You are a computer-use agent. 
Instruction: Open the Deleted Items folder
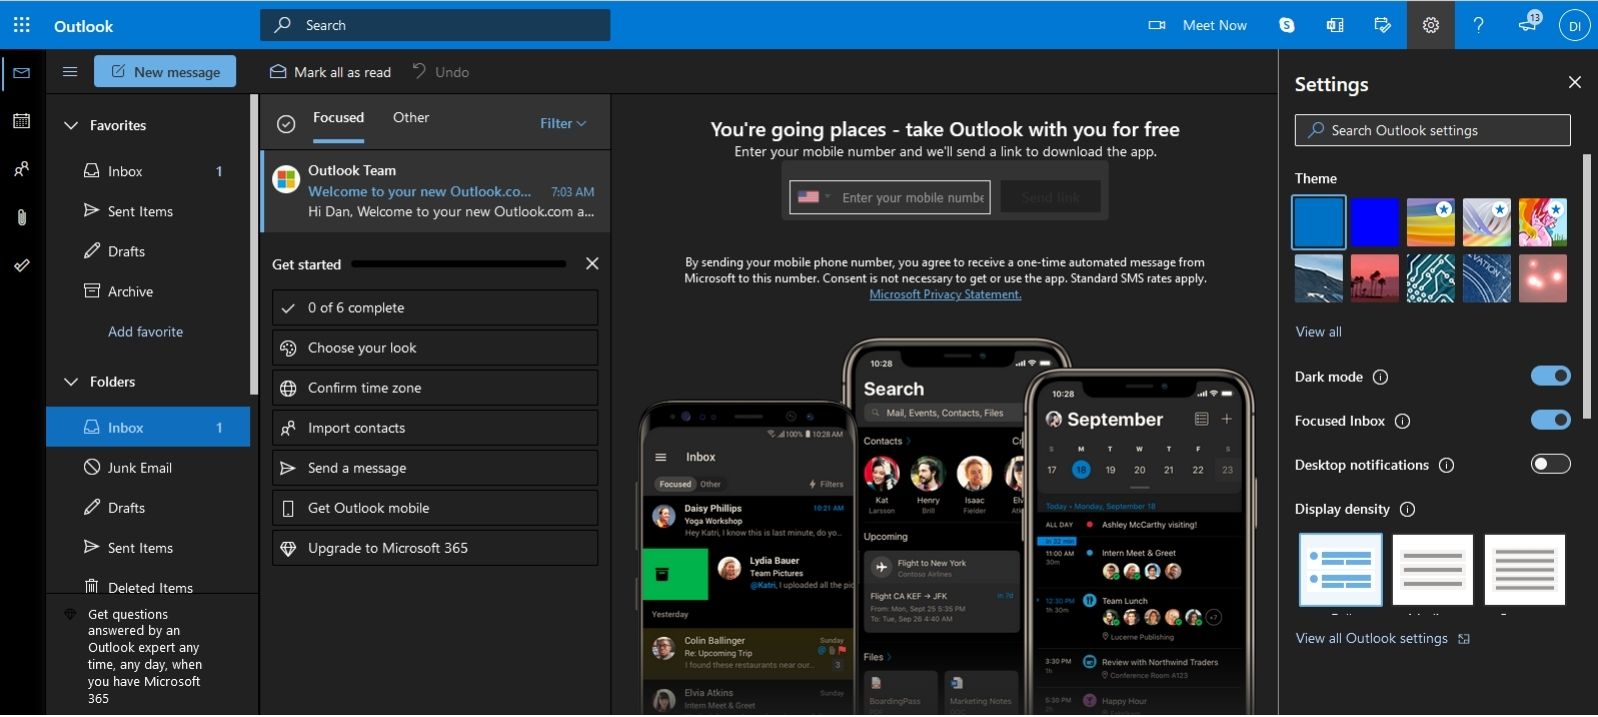pos(148,586)
